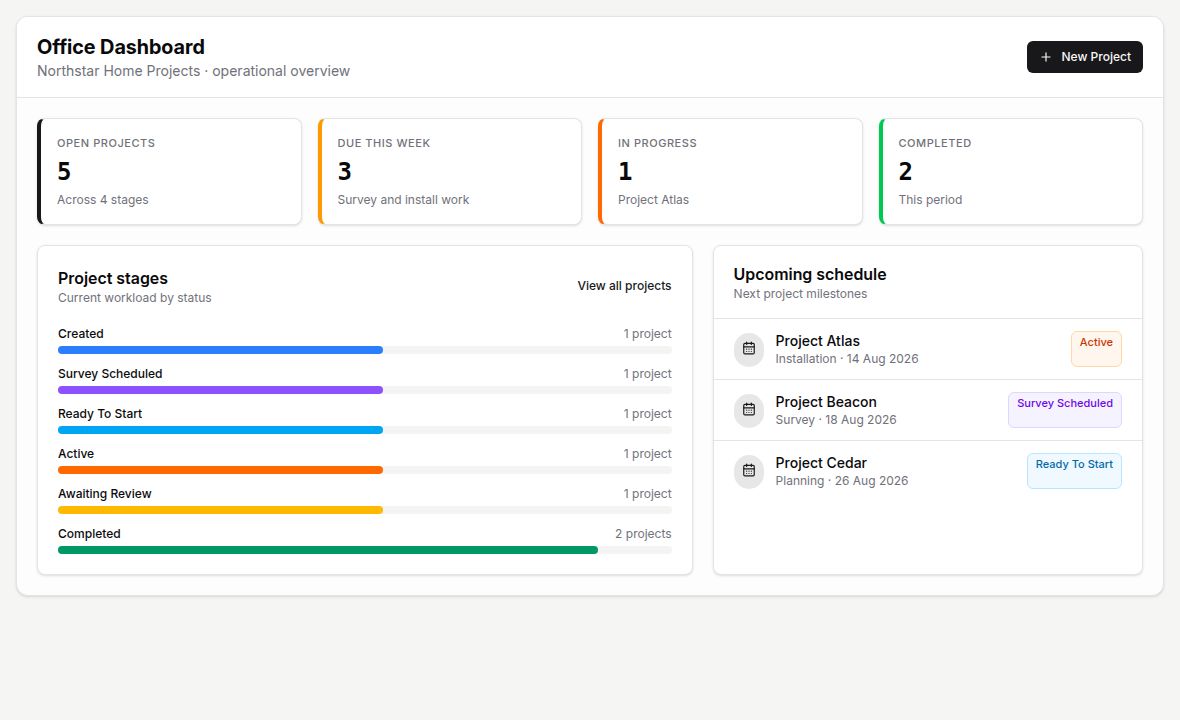Click the calendar icon beside Project Beacon
Image resolution: width=1180 pixels, height=720 pixels.
click(749, 410)
